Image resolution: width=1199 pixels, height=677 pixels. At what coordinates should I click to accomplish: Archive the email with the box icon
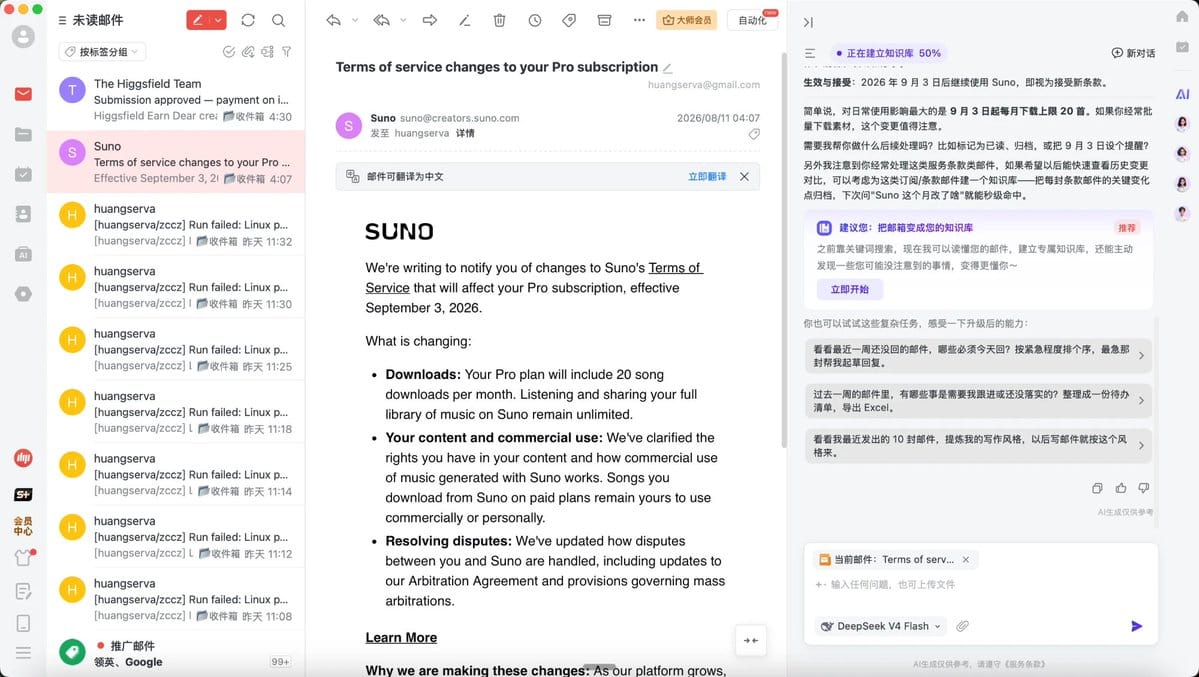(x=604, y=21)
